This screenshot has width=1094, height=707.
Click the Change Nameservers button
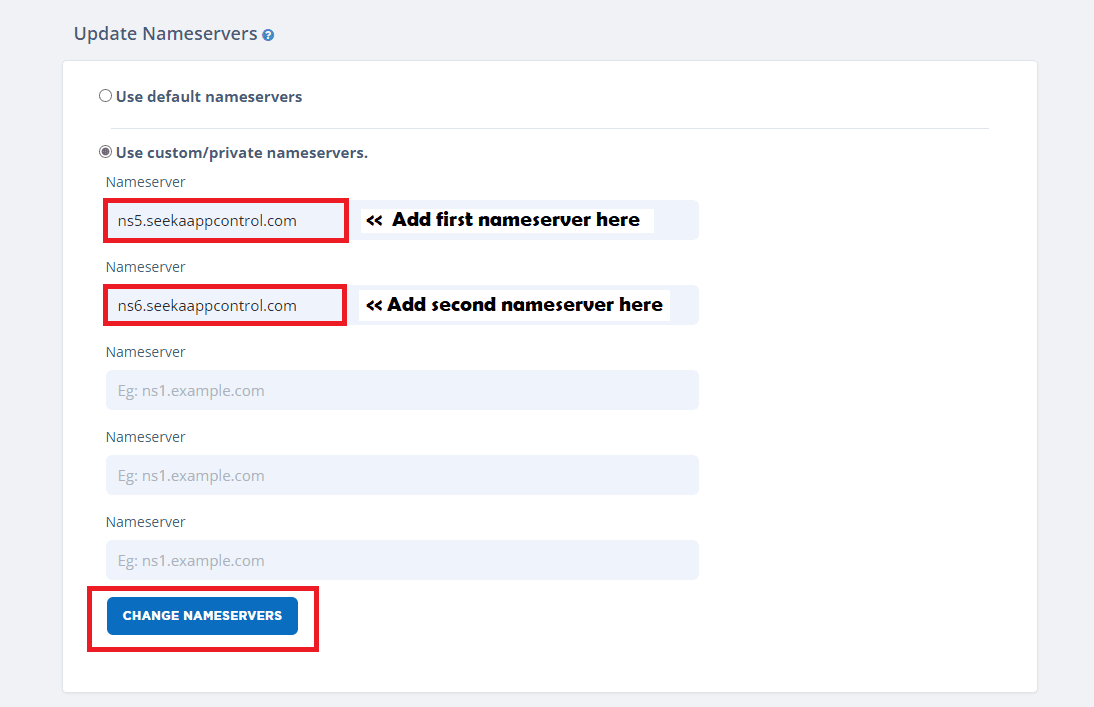click(x=202, y=616)
